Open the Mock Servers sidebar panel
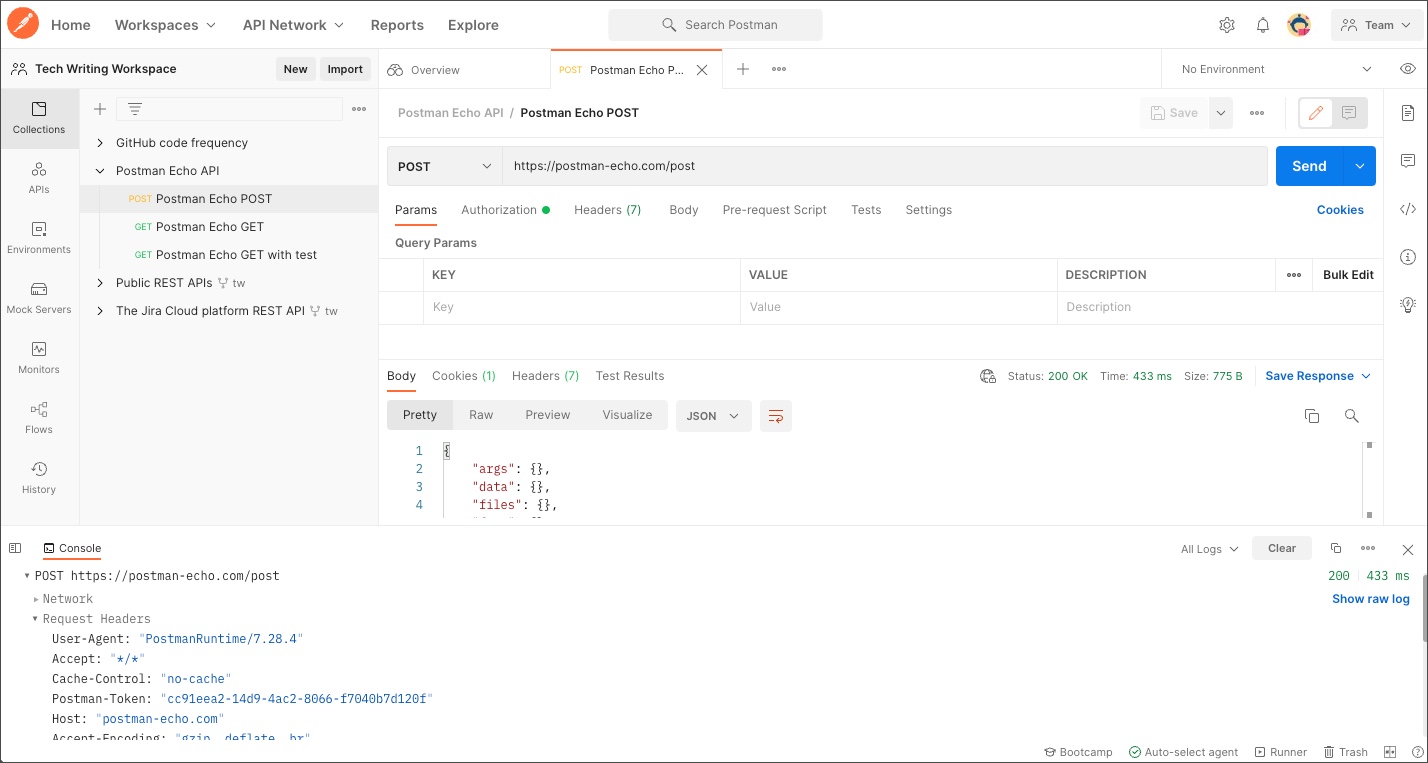The image size is (1428, 763). coord(39,298)
